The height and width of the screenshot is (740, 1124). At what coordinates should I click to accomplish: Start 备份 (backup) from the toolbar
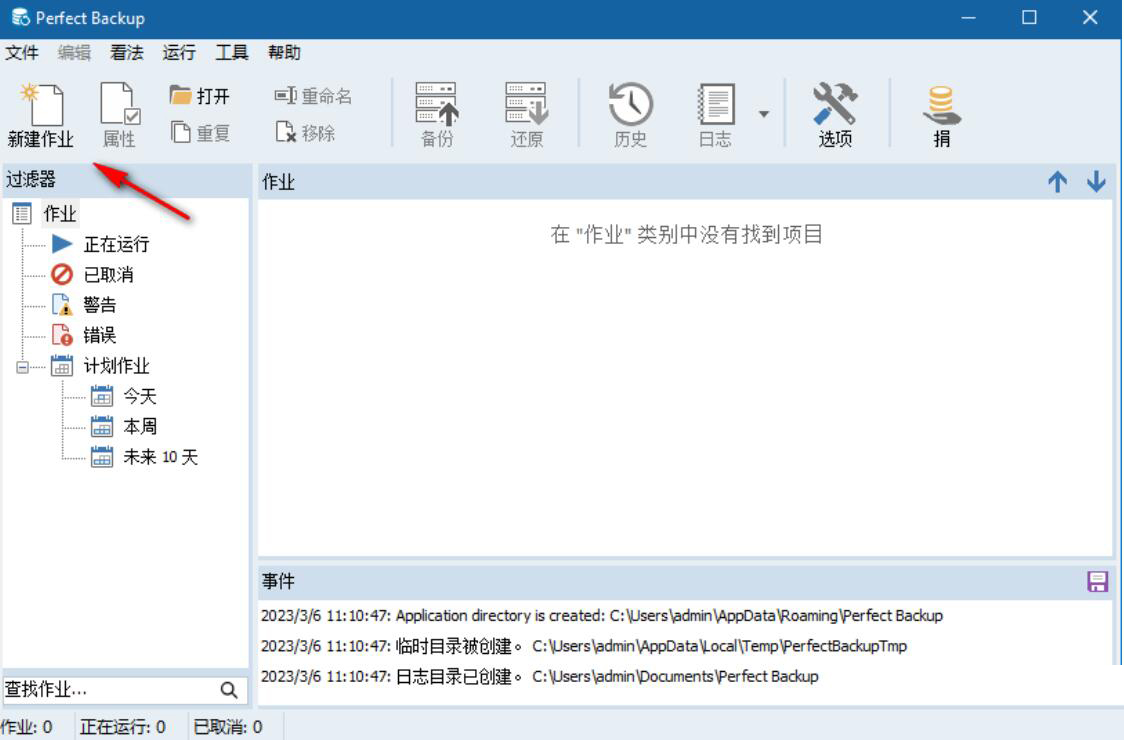(x=437, y=115)
